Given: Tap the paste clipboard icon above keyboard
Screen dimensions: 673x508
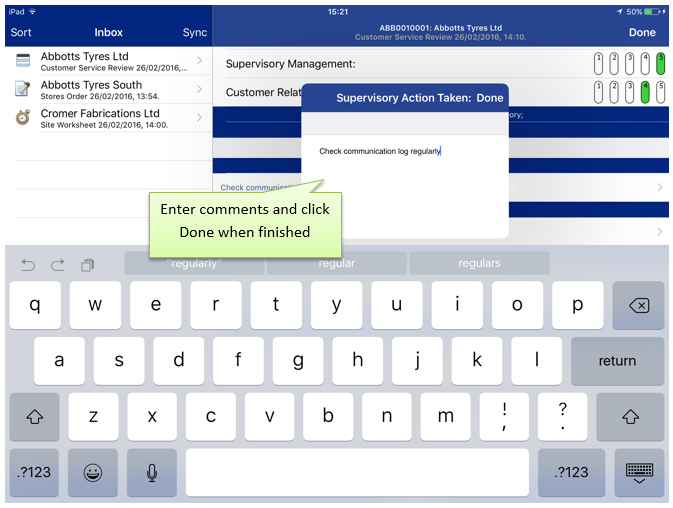Looking at the screenshot, I should click(x=88, y=265).
